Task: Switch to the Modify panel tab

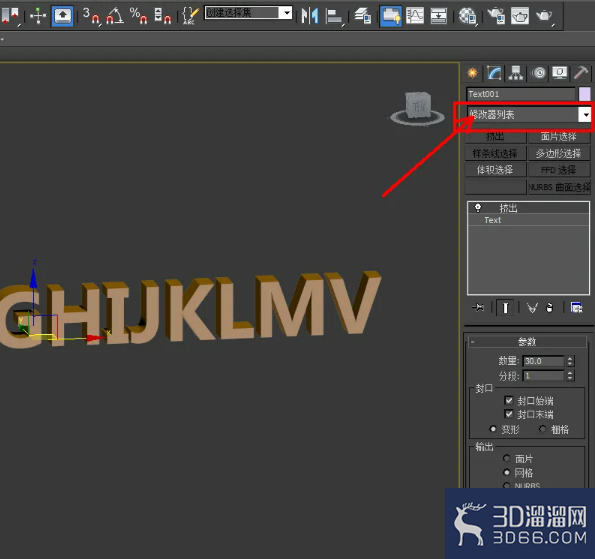Action: (494, 72)
